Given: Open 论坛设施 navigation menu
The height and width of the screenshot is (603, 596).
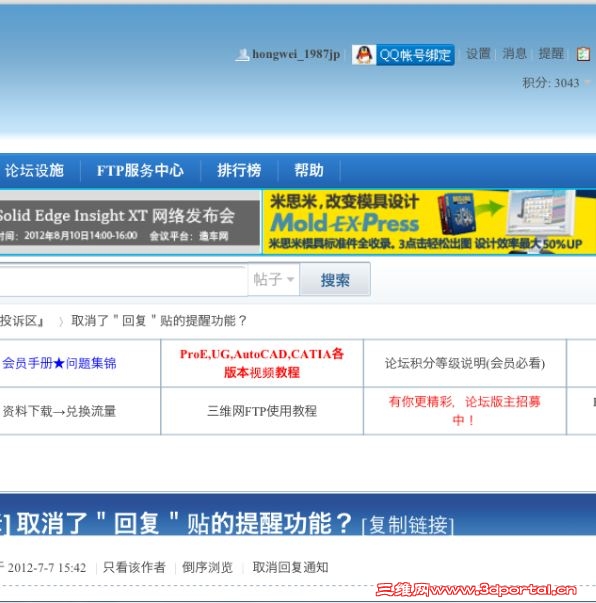Looking at the screenshot, I should pyautogui.click(x=34, y=170).
